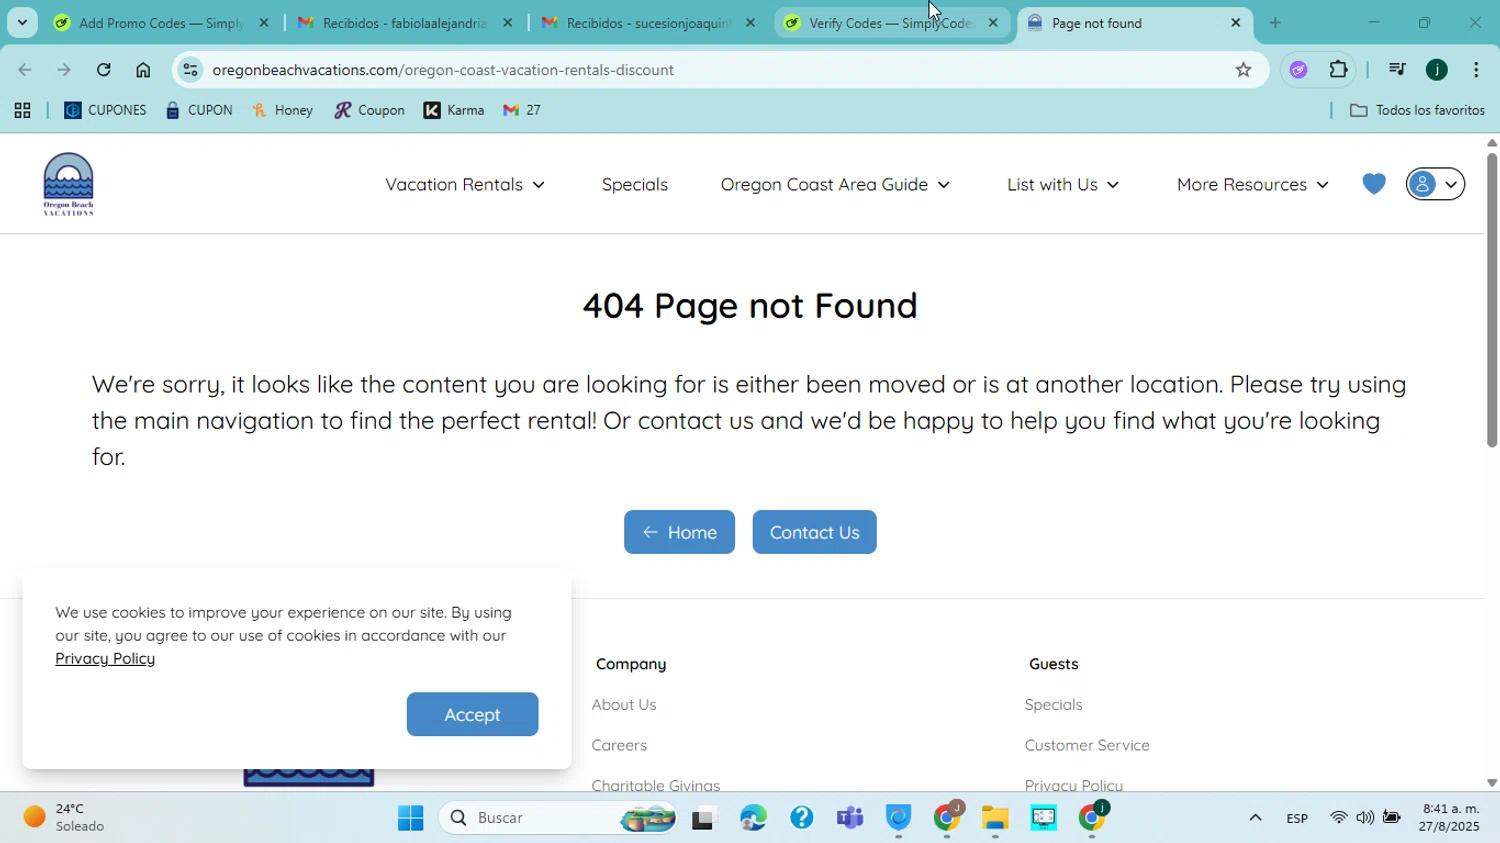The width and height of the screenshot is (1500, 843).
Task: Open the Karma bookmark
Action: tap(455, 111)
